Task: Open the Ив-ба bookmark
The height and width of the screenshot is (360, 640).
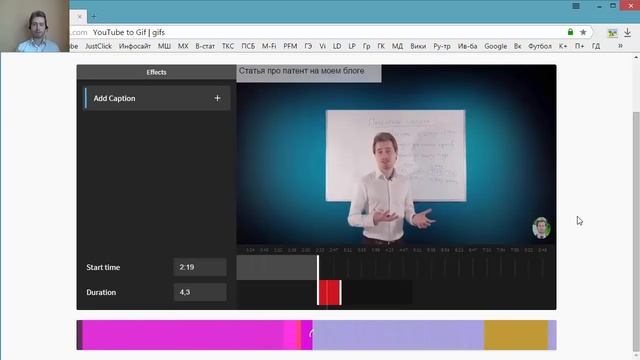Action: click(467, 46)
